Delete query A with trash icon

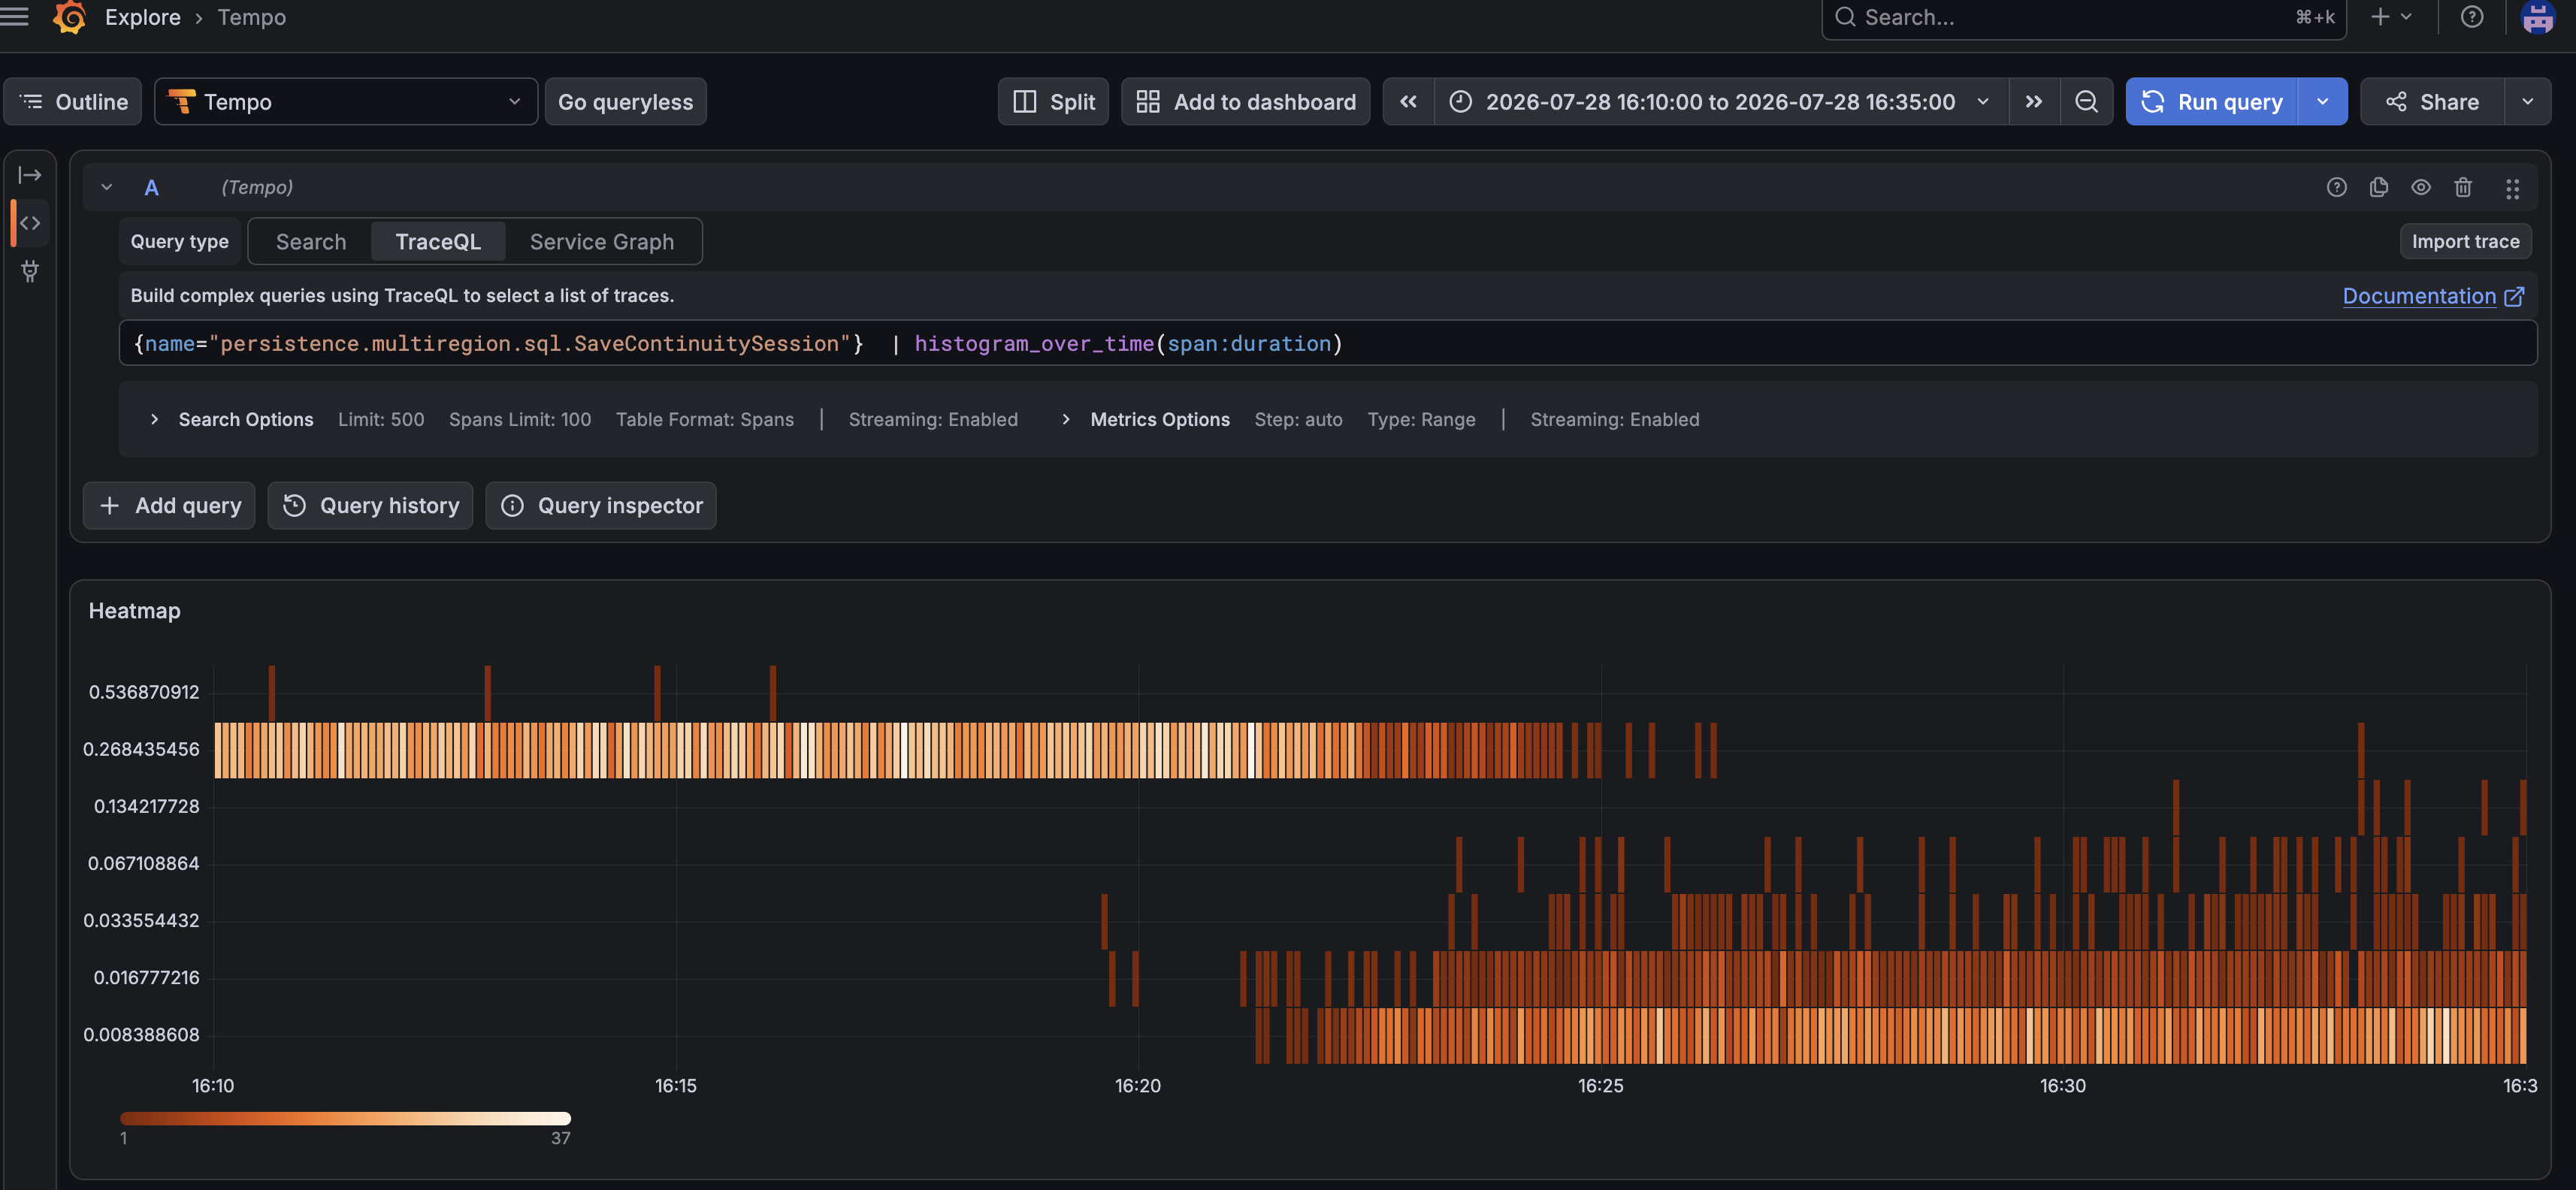tap(2463, 187)
